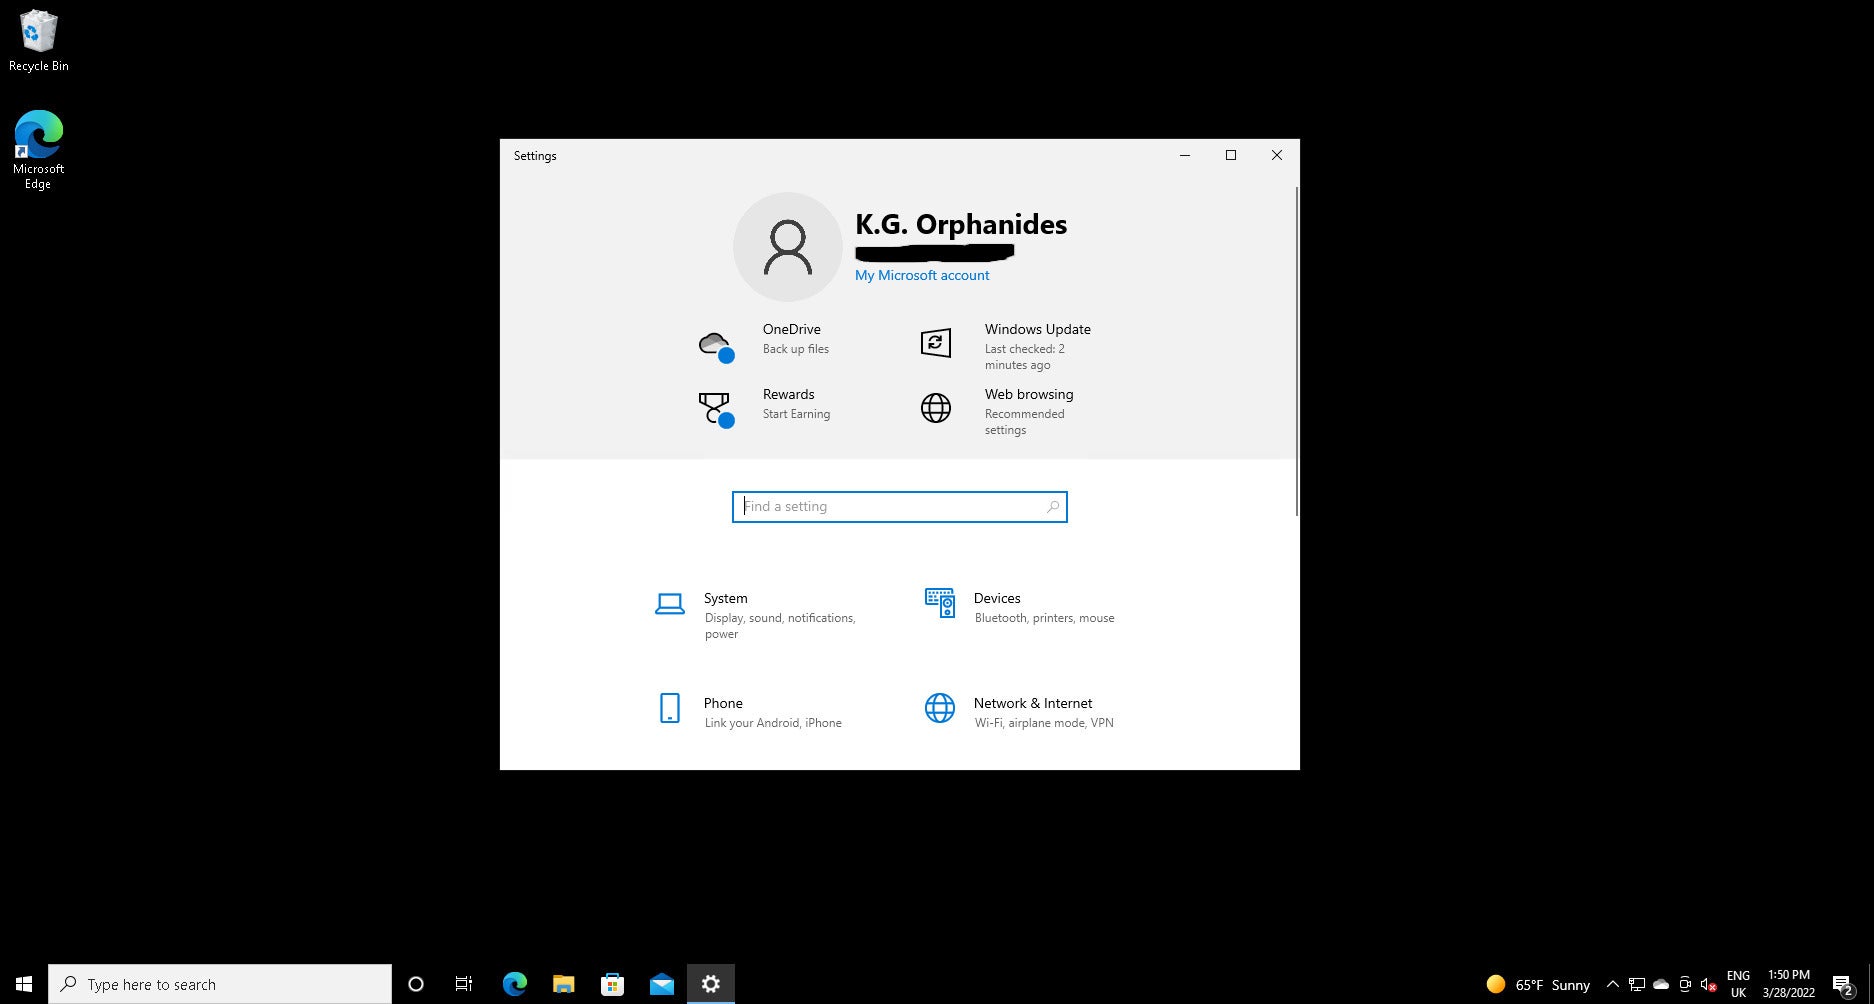Click the 'Start Earning' subtitle
Screen dimensions: 1874x1004
click(x=796, y=414)
